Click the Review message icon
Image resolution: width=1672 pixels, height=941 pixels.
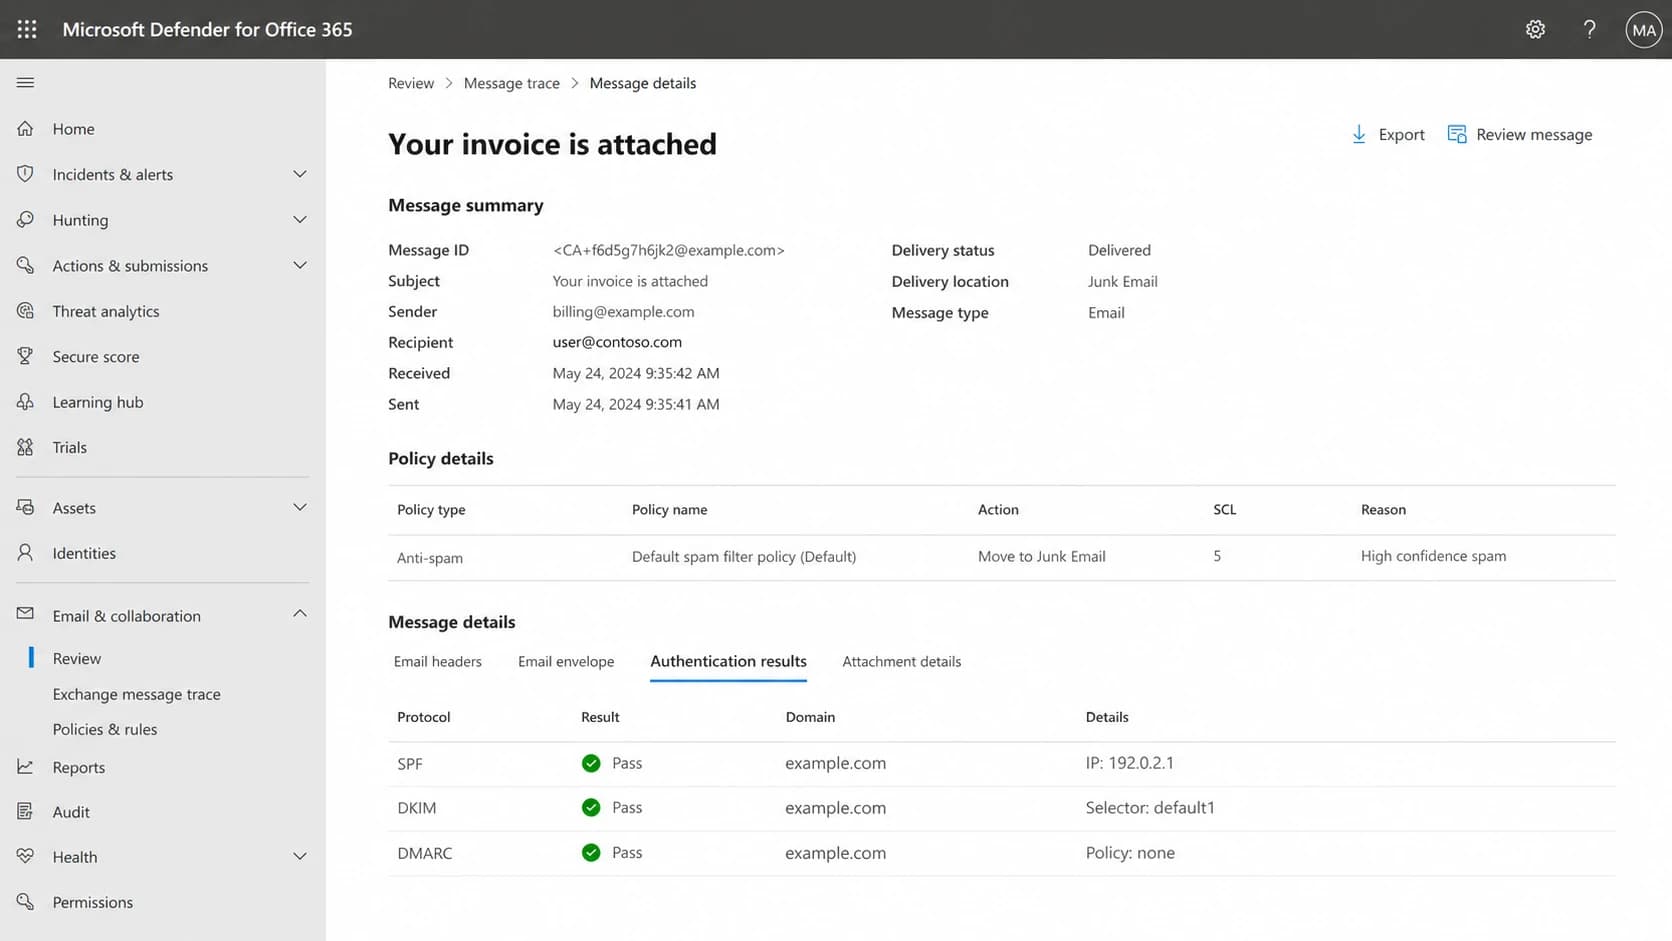click(1457, 134)
